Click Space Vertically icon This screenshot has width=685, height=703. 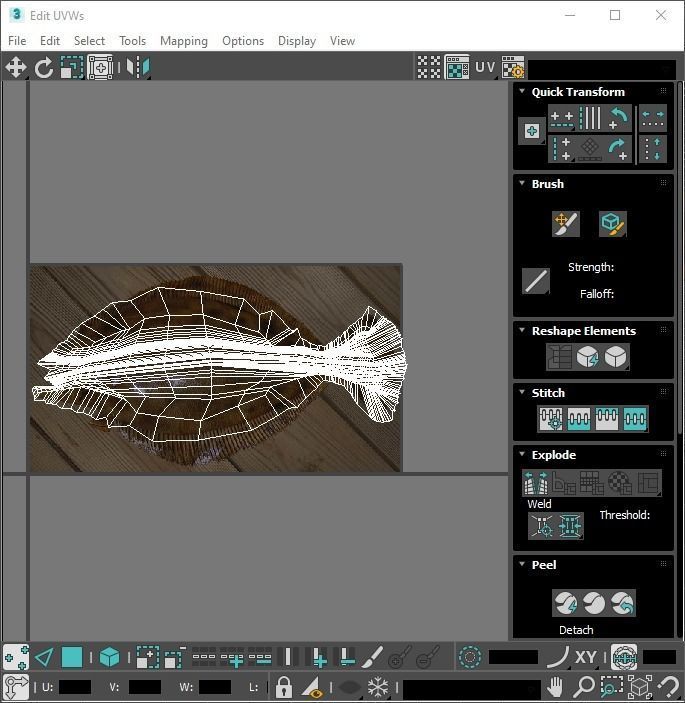(653, 149)
